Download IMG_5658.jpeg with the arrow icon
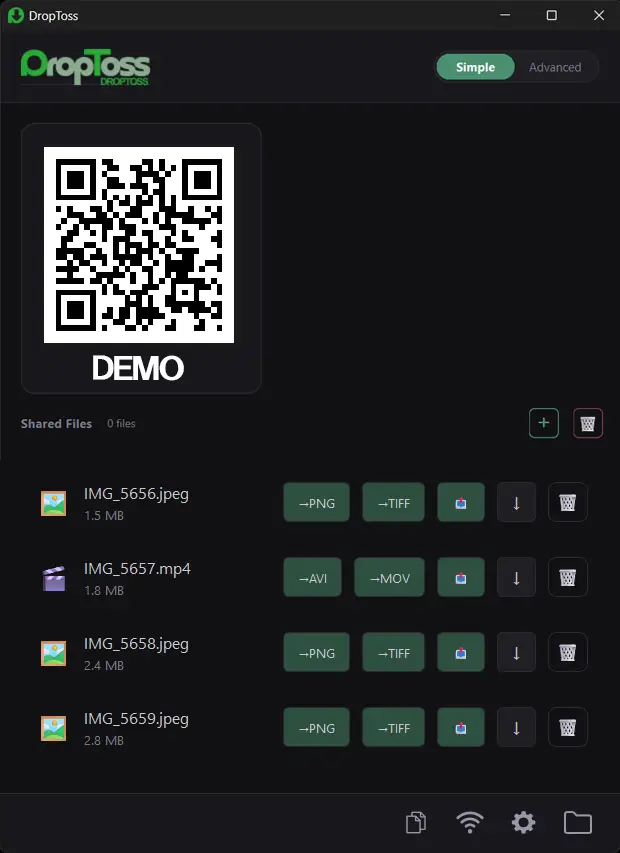This screenshot has height=853, width=620. click(x=517, y=652)
